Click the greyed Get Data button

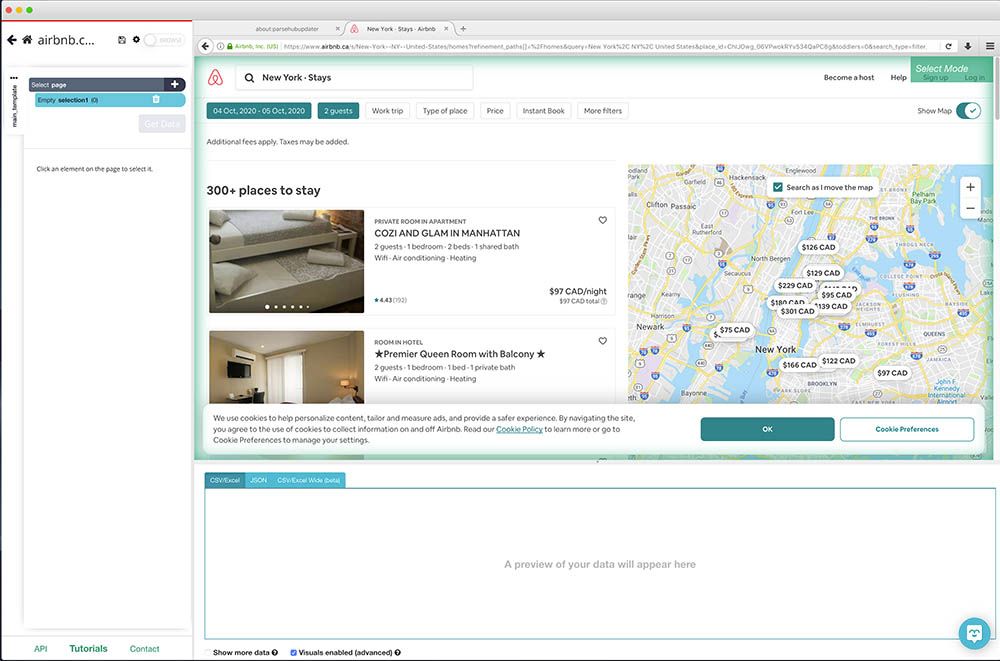pos(162,124)
